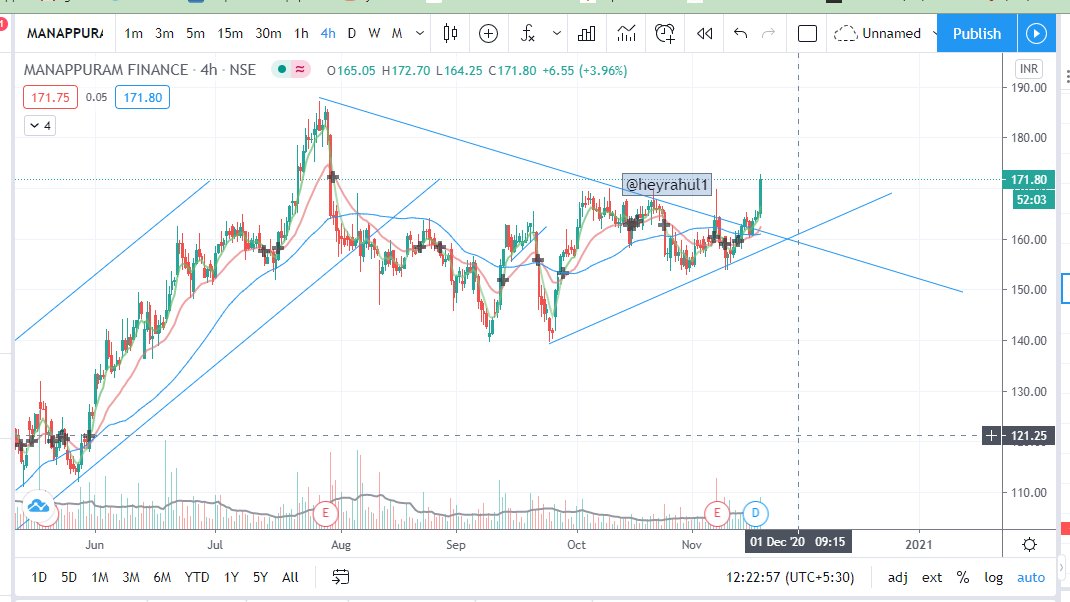This screenshot has height=602, width=1070.
Task: Select the 1m timeframe
Action: (x=134, y=33)
